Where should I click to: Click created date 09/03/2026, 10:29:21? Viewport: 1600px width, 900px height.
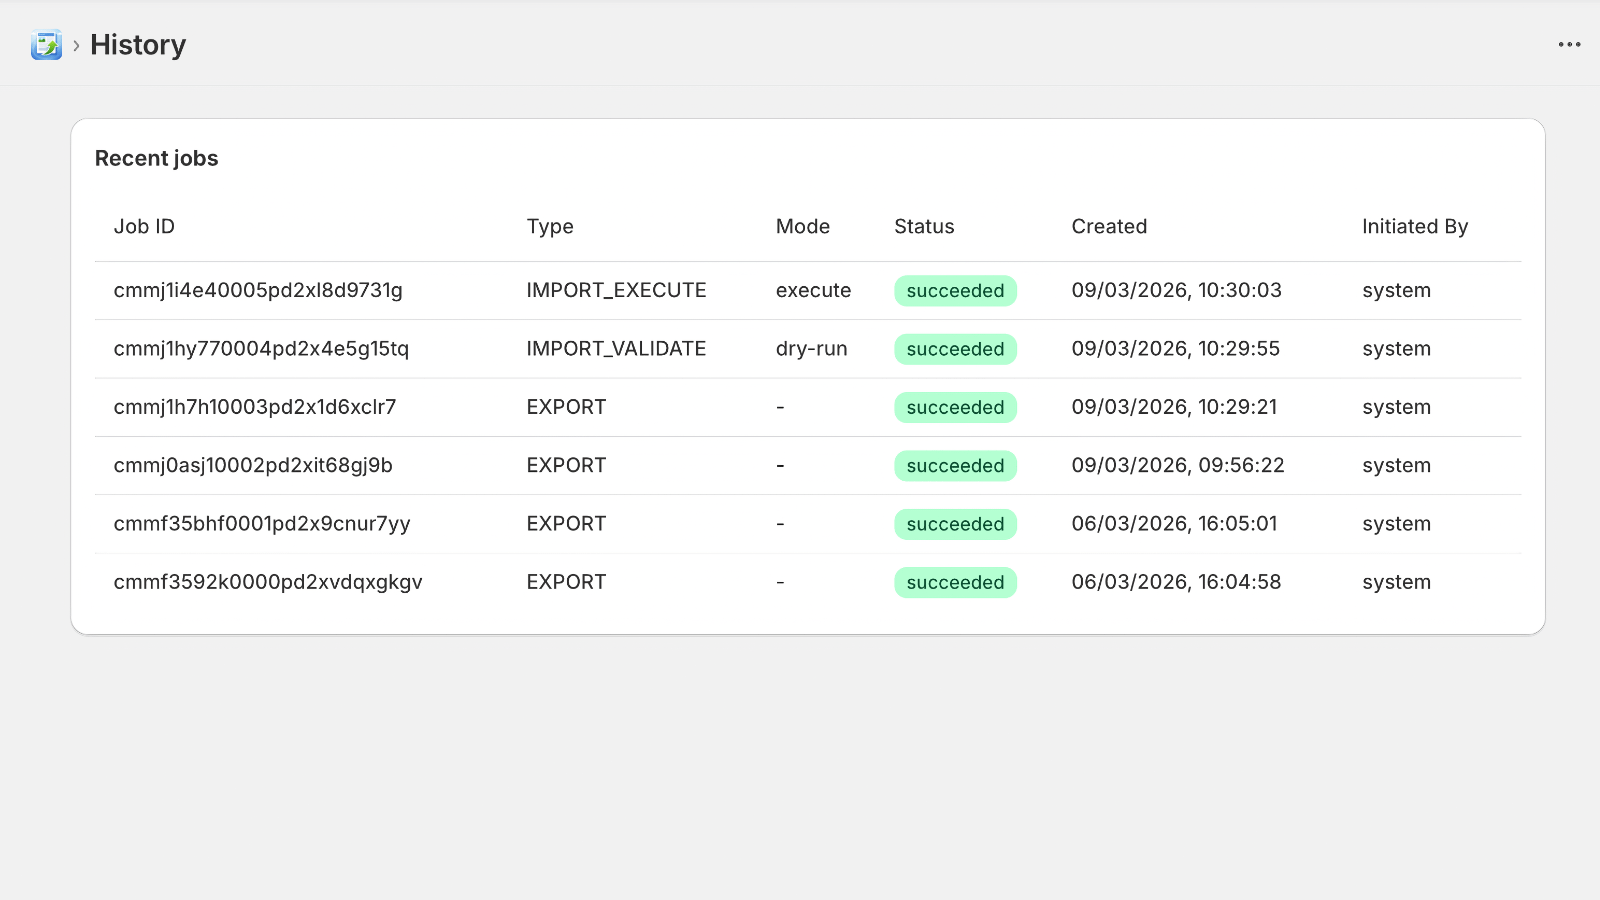coord(1174,407)
